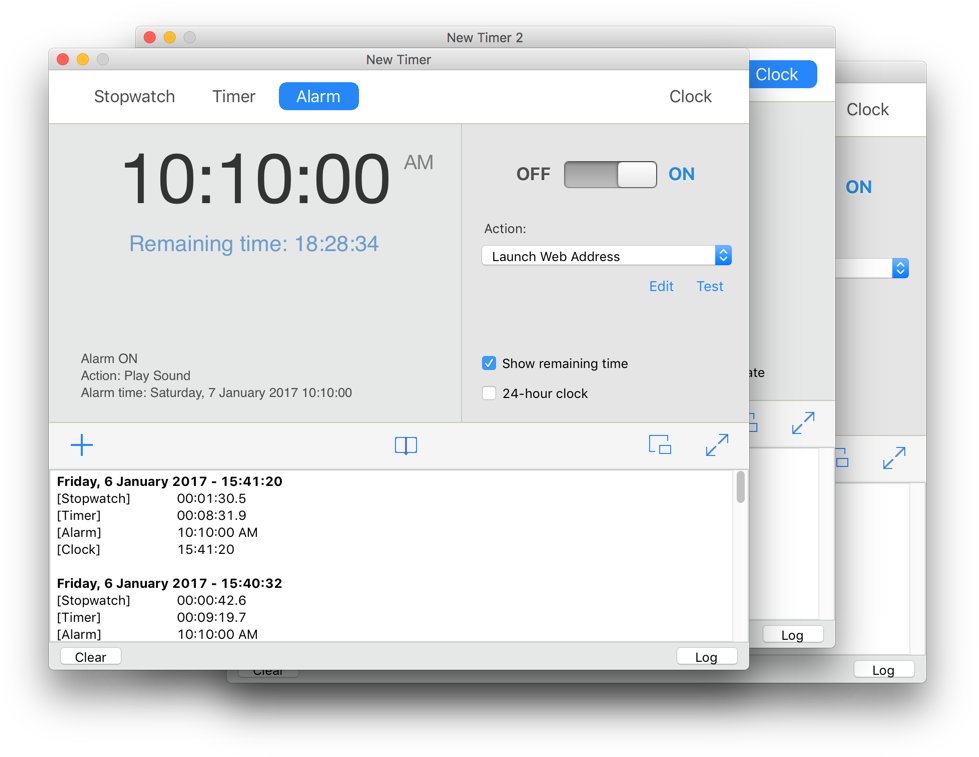Click the Log button in New Timer window
Viewport: 979px width, 757px height.
(706, 657)
